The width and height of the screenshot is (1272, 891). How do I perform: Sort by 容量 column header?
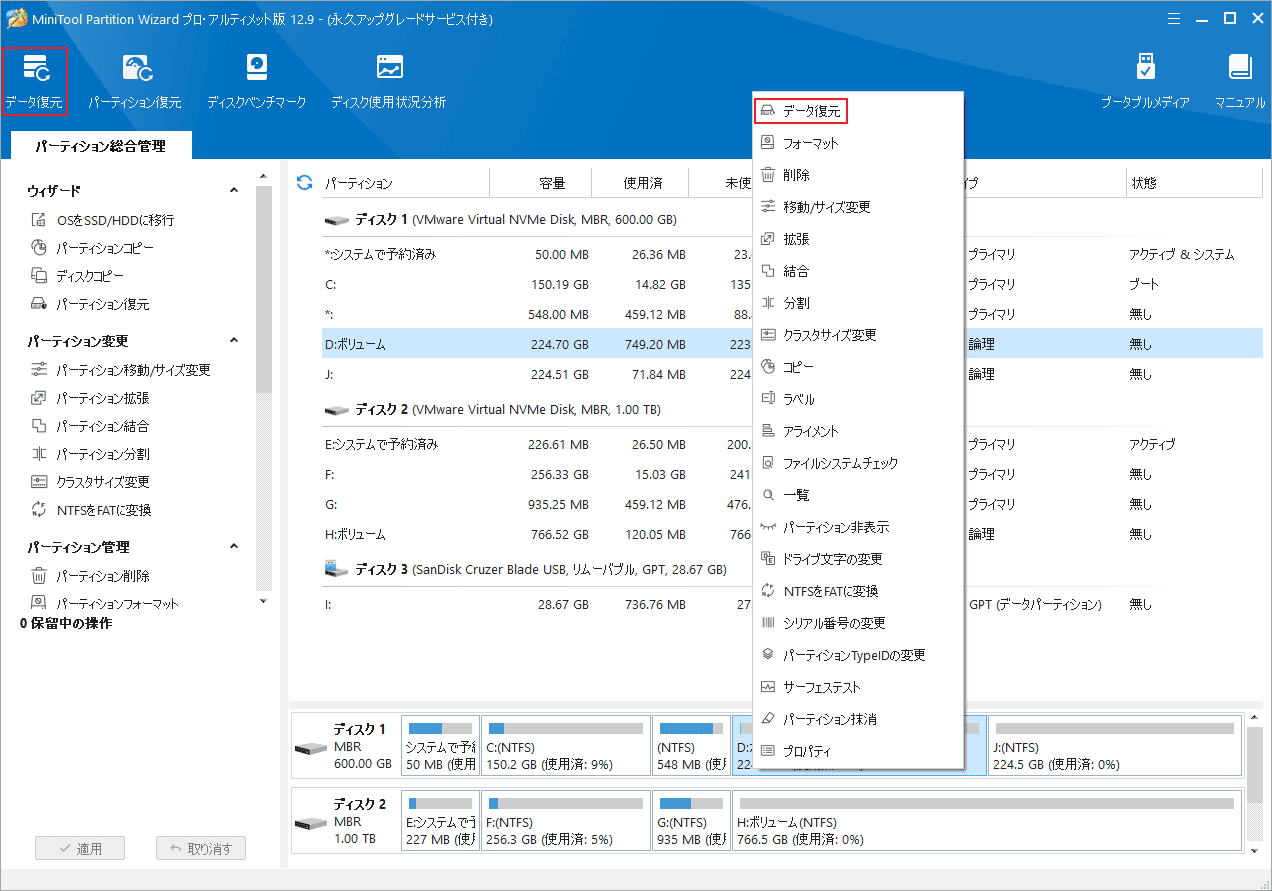tap(541, 183)
